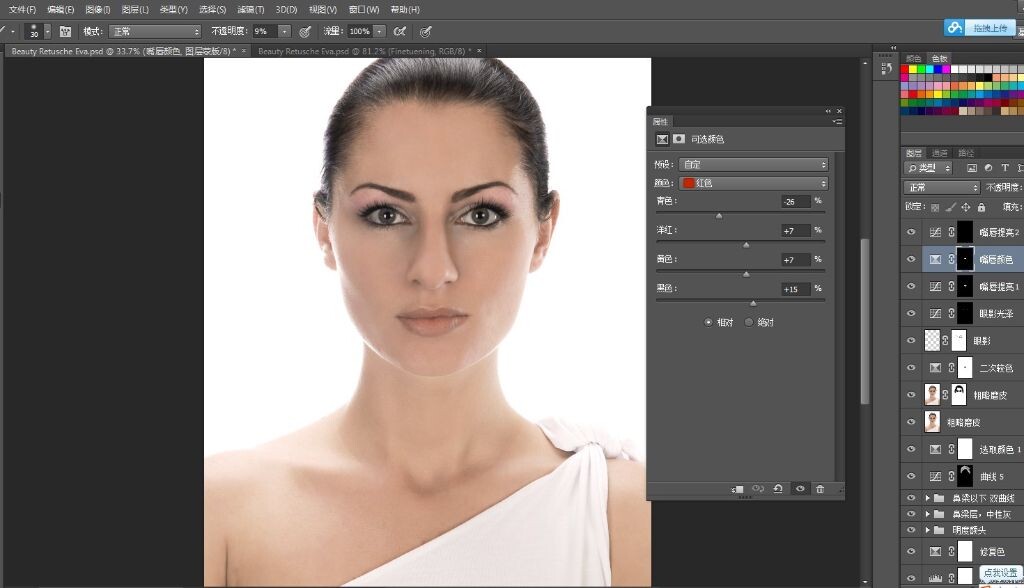Open layer filter 类型 dropdown

(x=929, y=168)
